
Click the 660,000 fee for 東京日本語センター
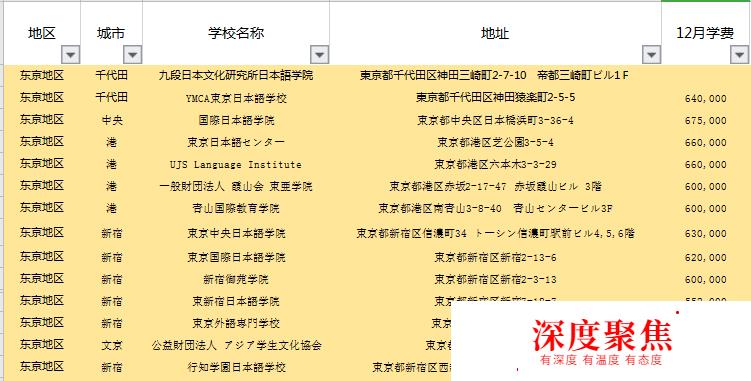[705, 143]
